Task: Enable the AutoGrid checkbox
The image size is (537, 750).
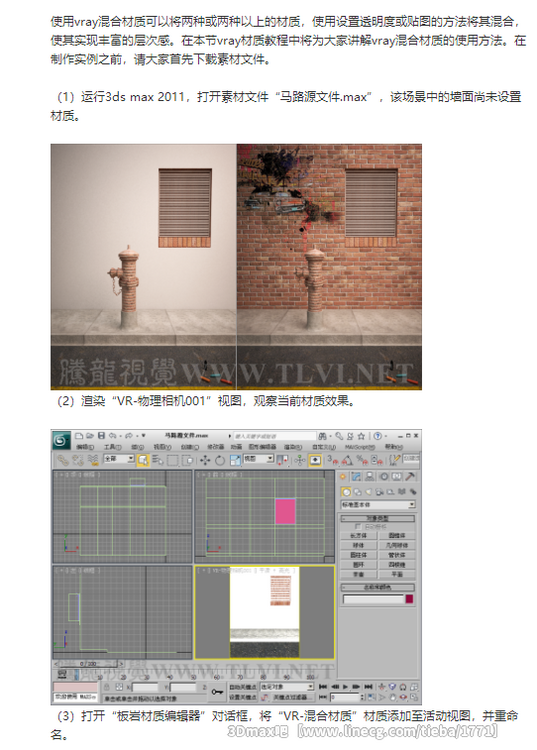Action: click(x=358, y=527)
